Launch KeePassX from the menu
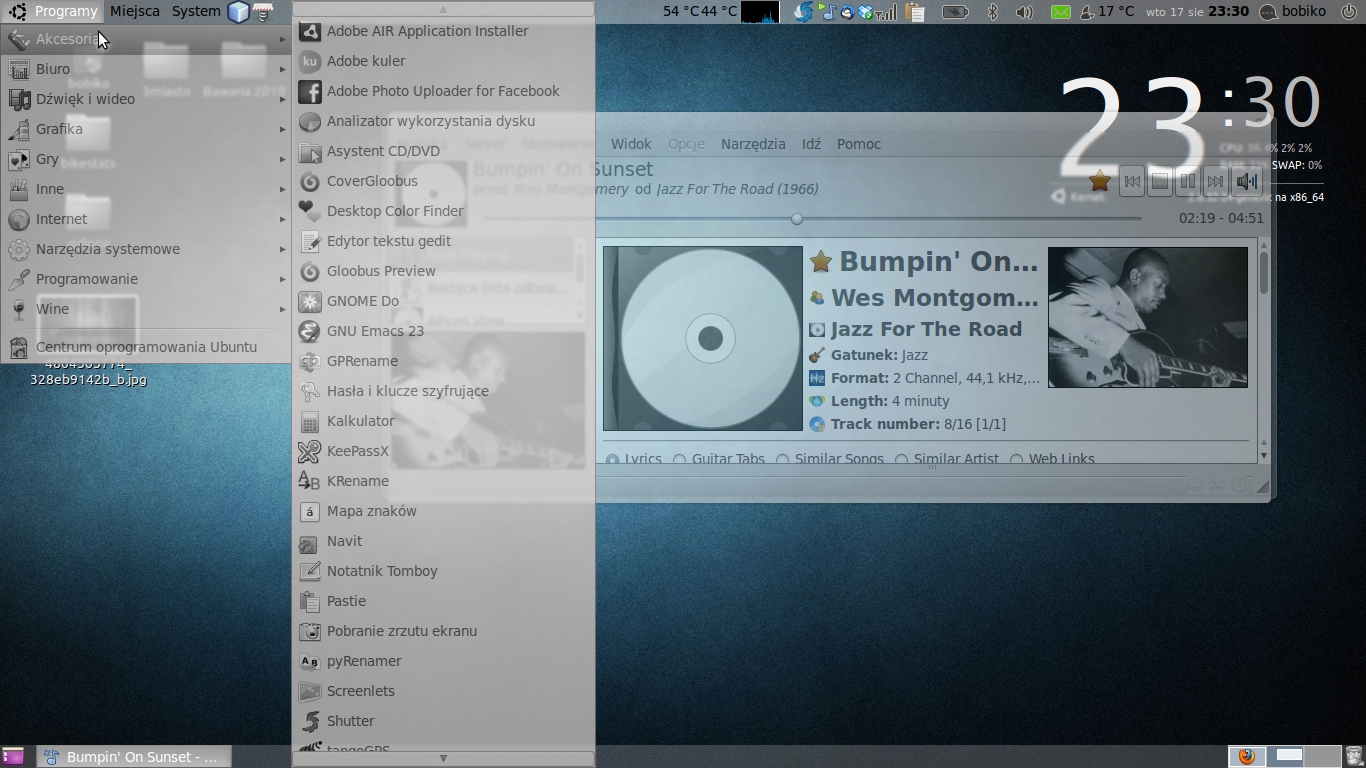Image resolution: width=1366 pixels, height=768 pixels. [357, 451]
